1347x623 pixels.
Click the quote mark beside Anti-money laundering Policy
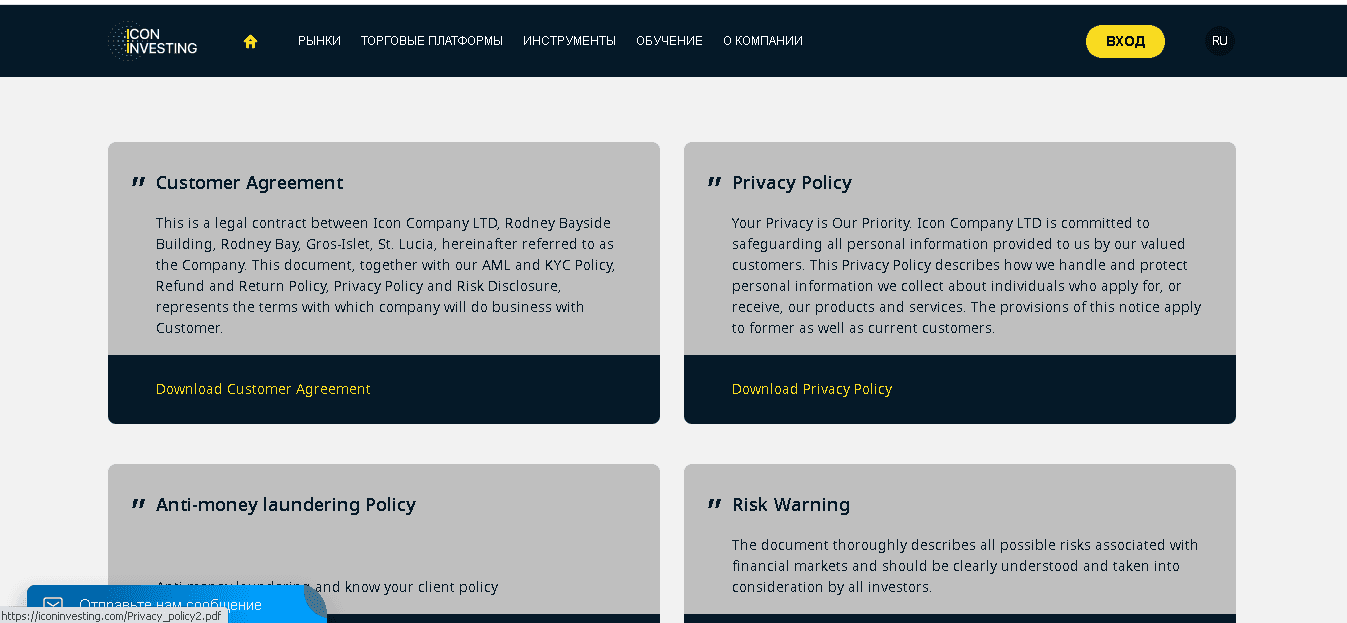click(x=138, y=504)
